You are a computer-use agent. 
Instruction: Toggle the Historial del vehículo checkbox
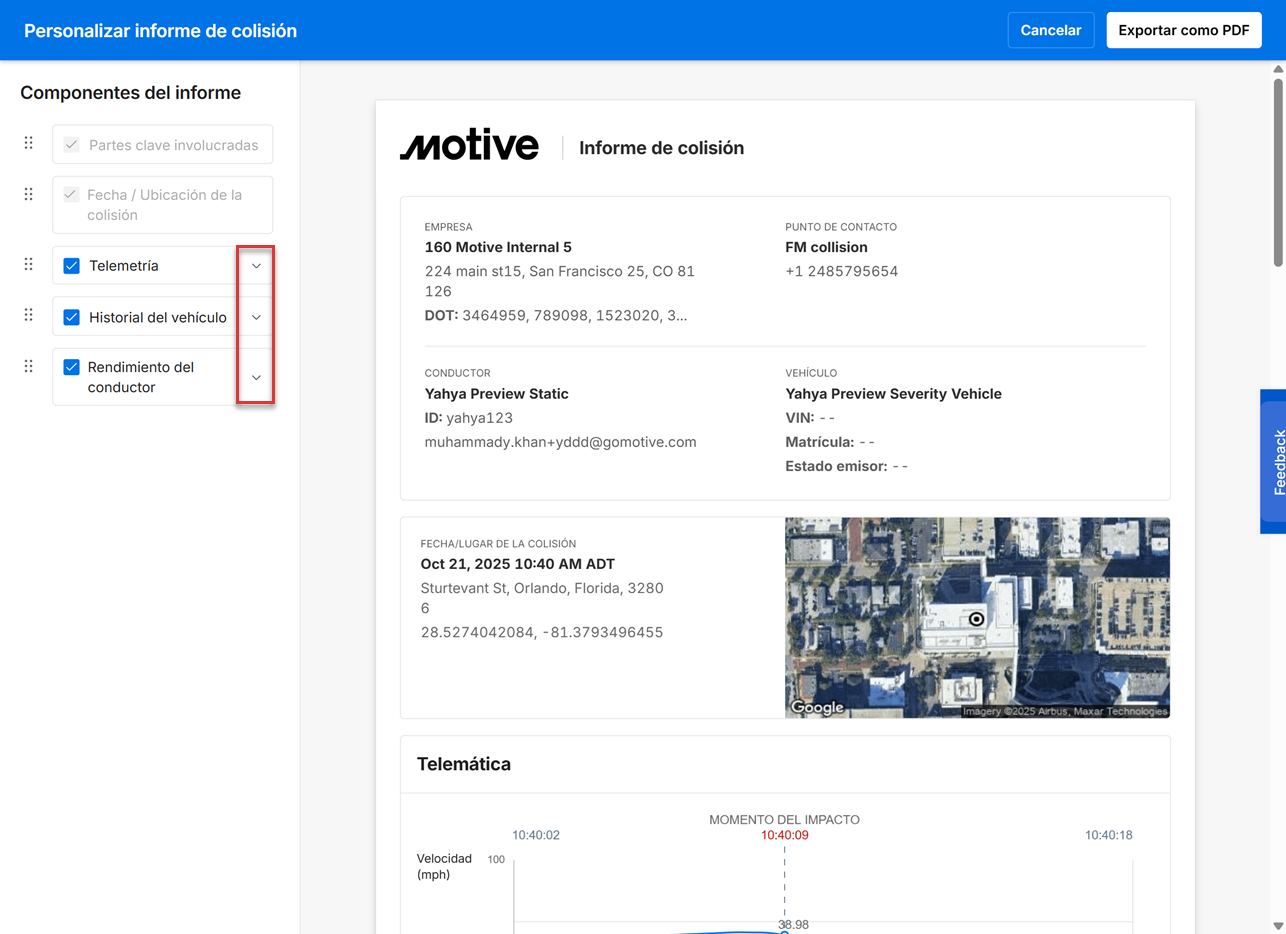point(72,317)
